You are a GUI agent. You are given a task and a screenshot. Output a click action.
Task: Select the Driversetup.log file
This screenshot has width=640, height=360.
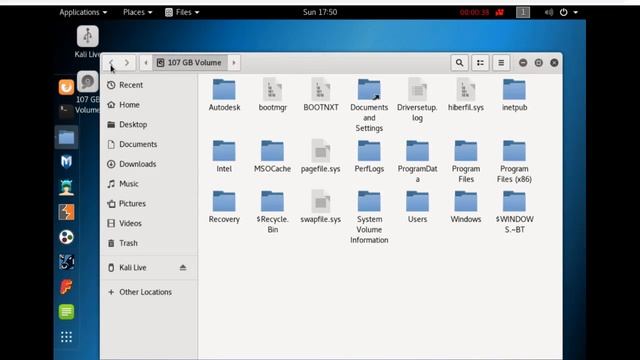[x=417, y=100]
